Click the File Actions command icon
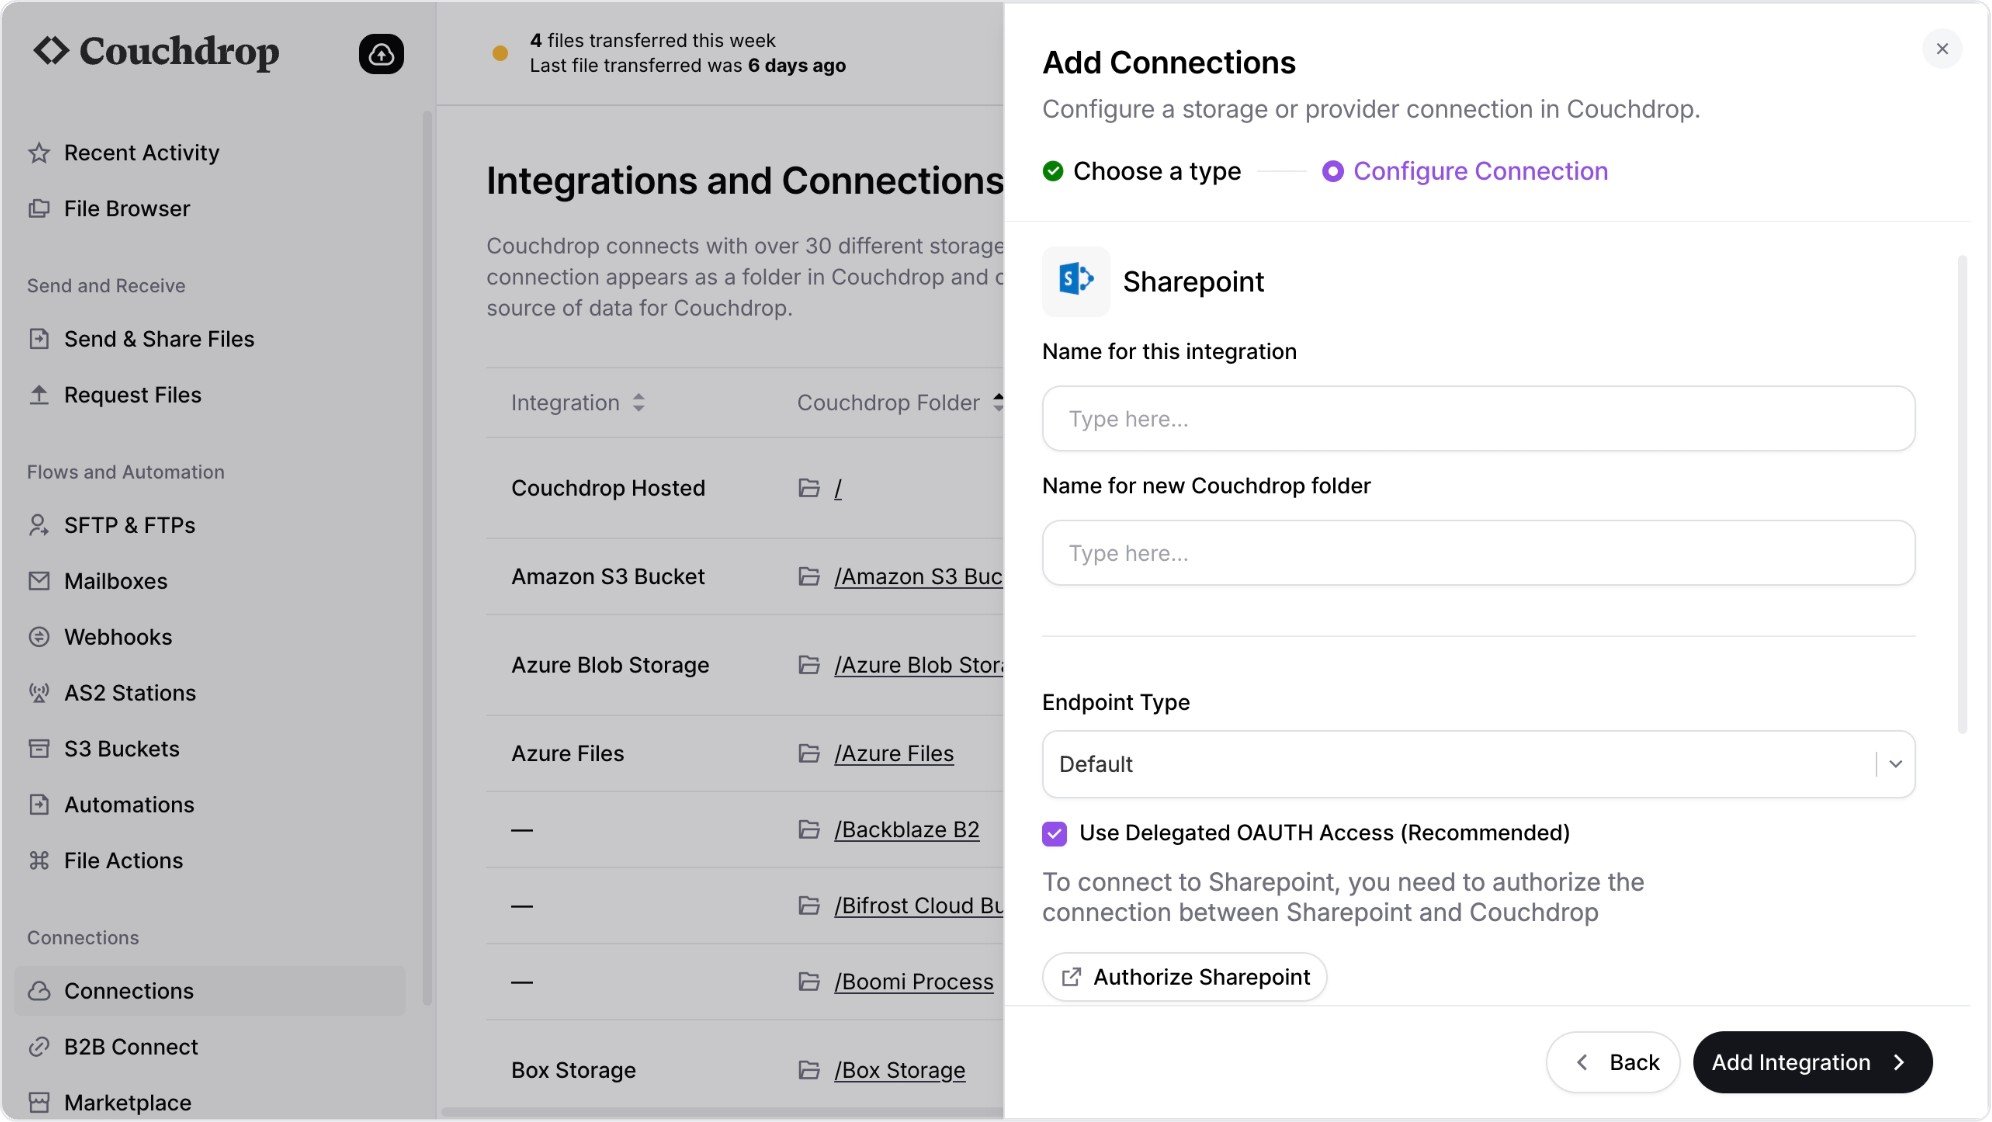Viewport: 1992px width, 1122px height. coord(39,861)
